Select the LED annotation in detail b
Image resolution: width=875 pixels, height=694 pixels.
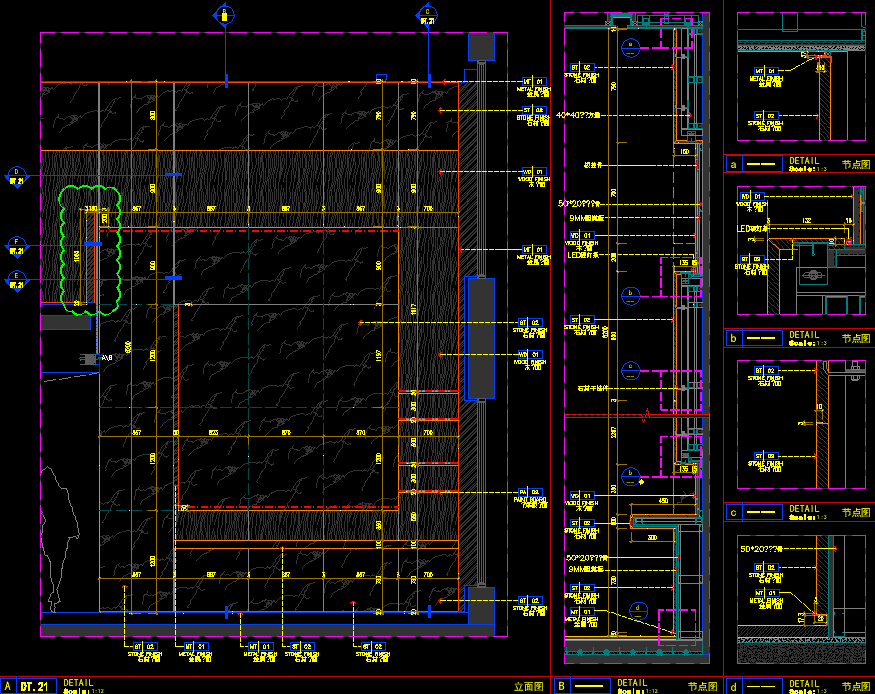753,229
